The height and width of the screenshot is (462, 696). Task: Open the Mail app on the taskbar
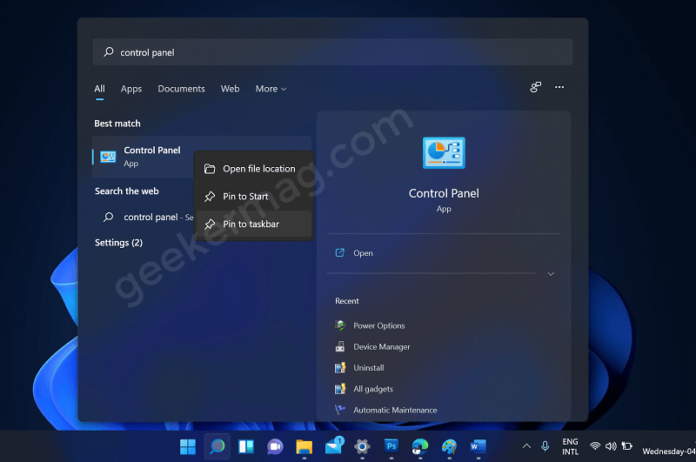point(334,446)
